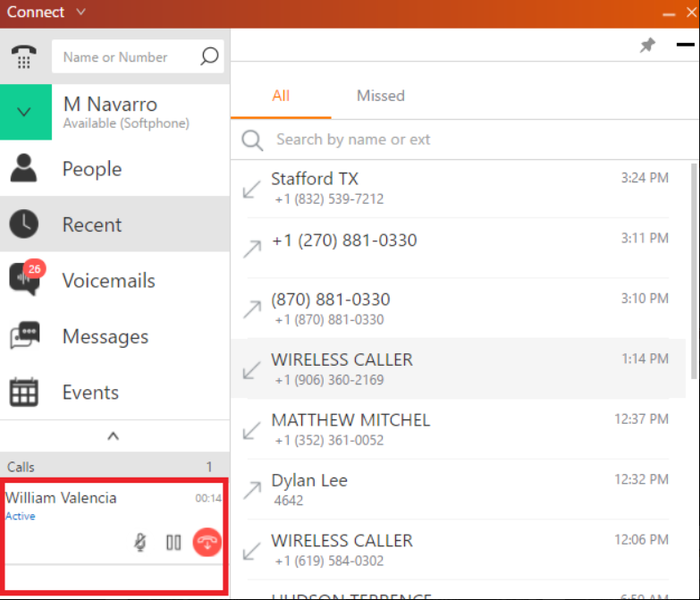Select the Recent section in sidebar
The width and height of the screenshot is (700, 600).
115,224
